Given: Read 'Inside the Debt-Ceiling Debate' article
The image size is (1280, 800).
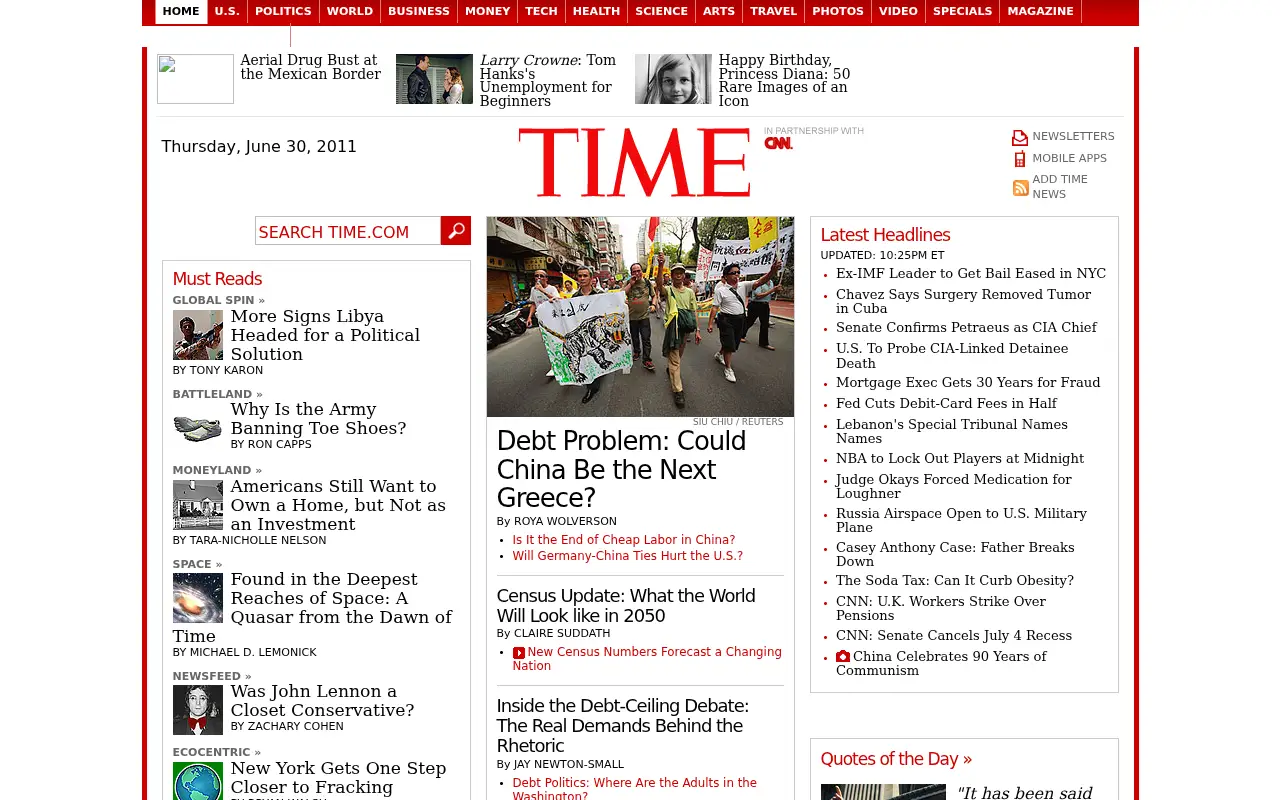Looking at the screenshot, I should point(622,726).
